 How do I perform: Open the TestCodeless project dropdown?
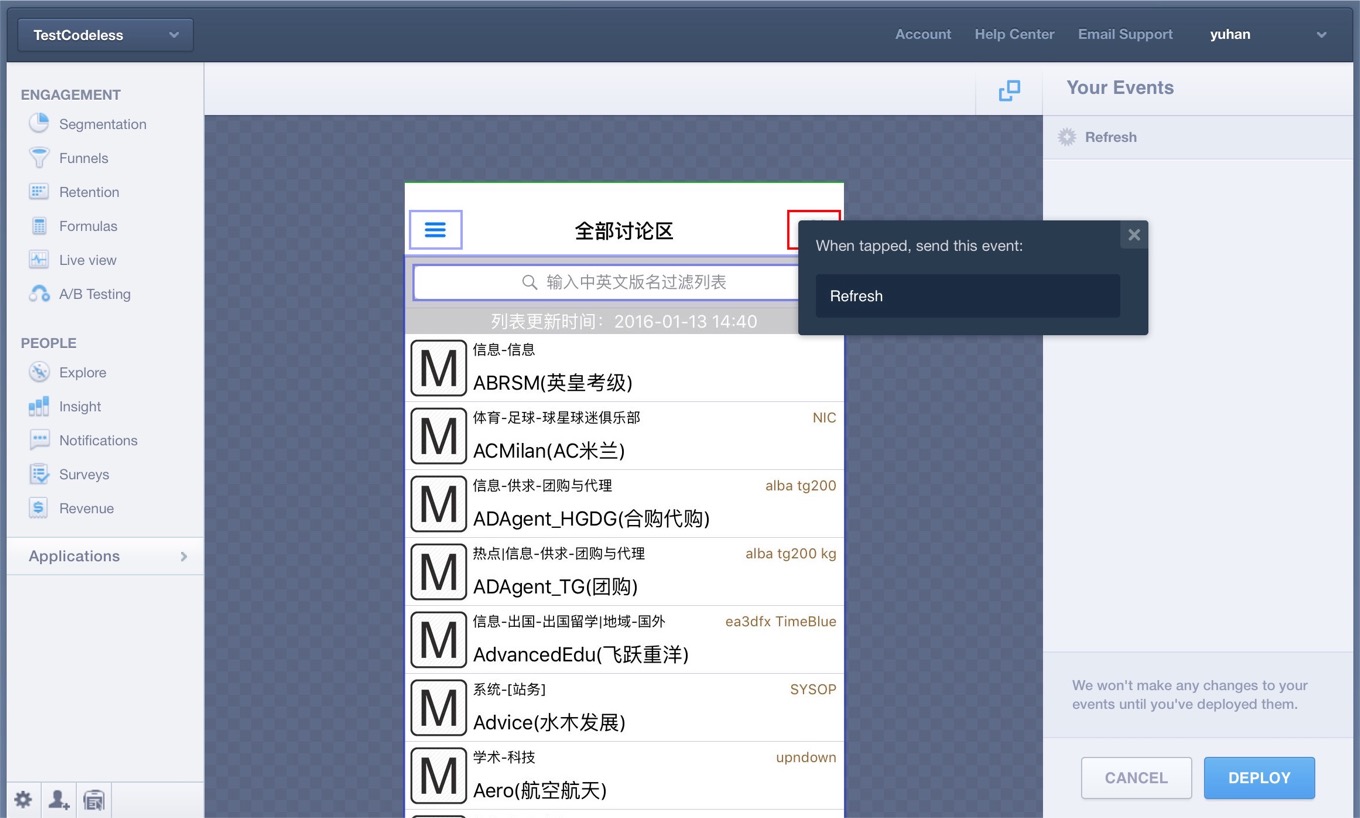(x=104, y=34)
